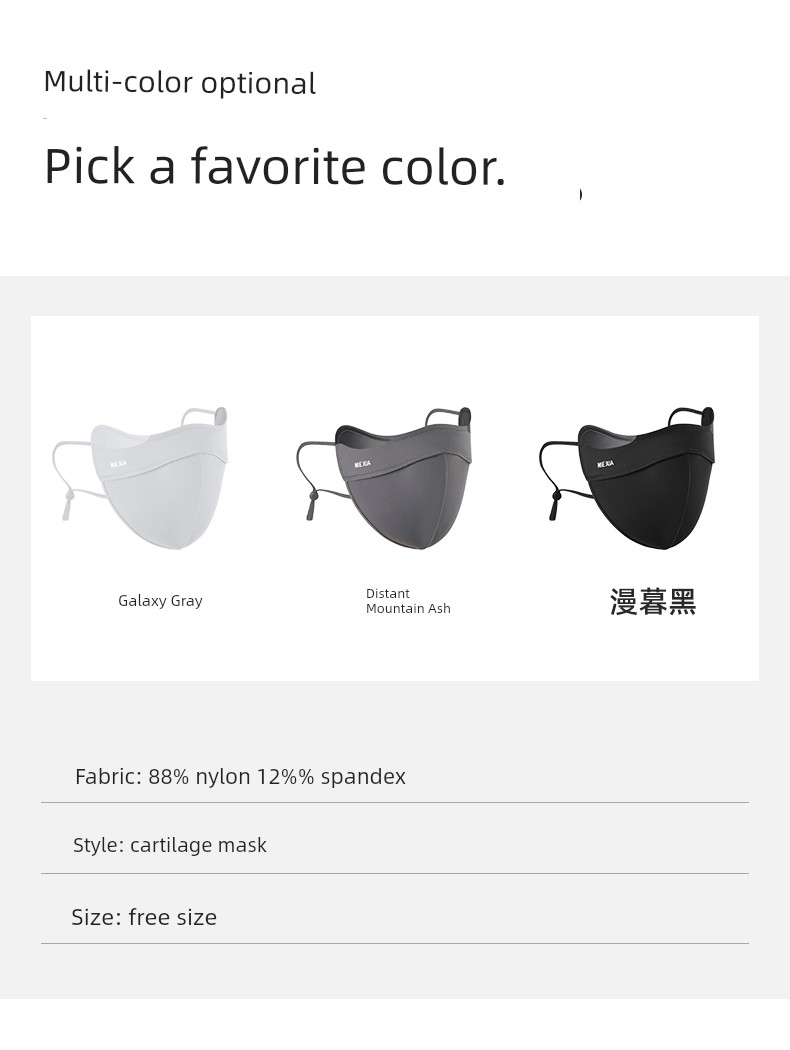The image size is (790, 1050).
Task: Click the ear loop tab atop light gray mask
Action: point(219,416)
